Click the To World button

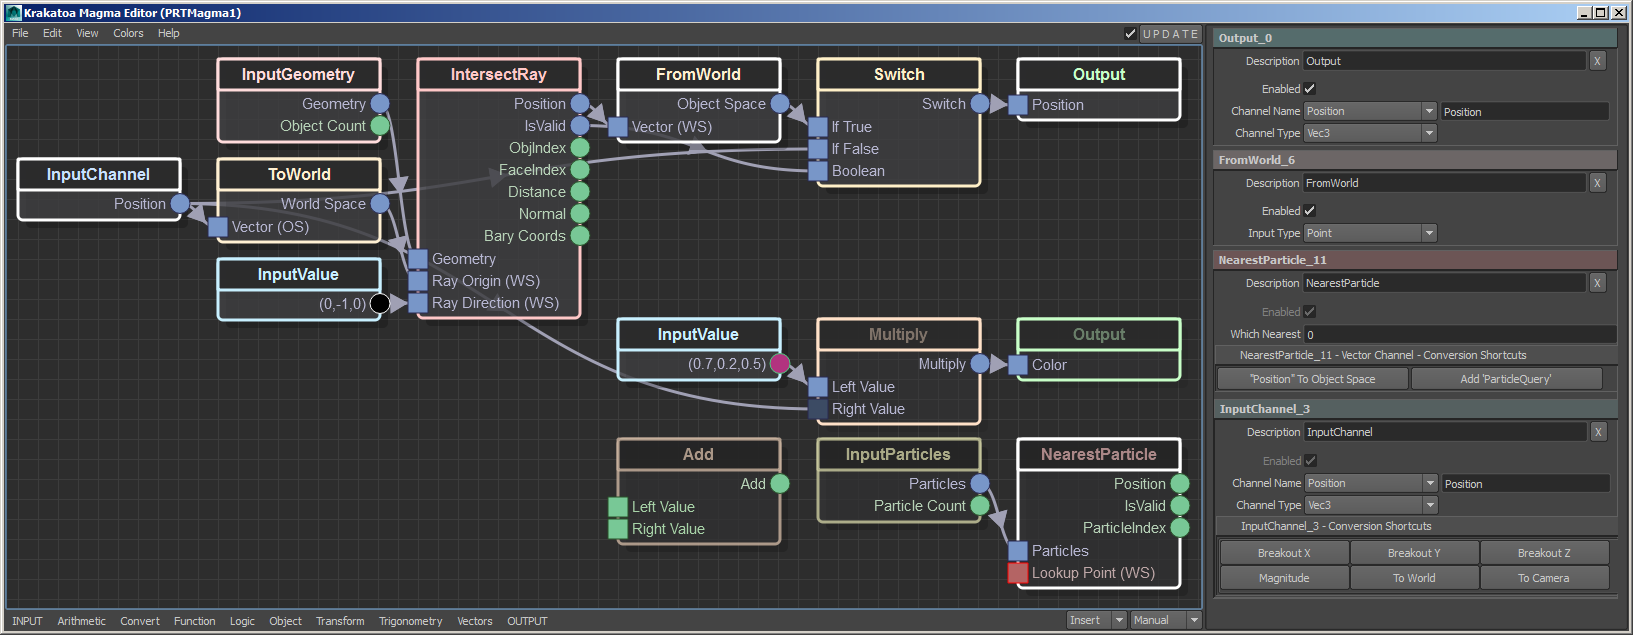pyautogui.click(x=1414, y=578)
